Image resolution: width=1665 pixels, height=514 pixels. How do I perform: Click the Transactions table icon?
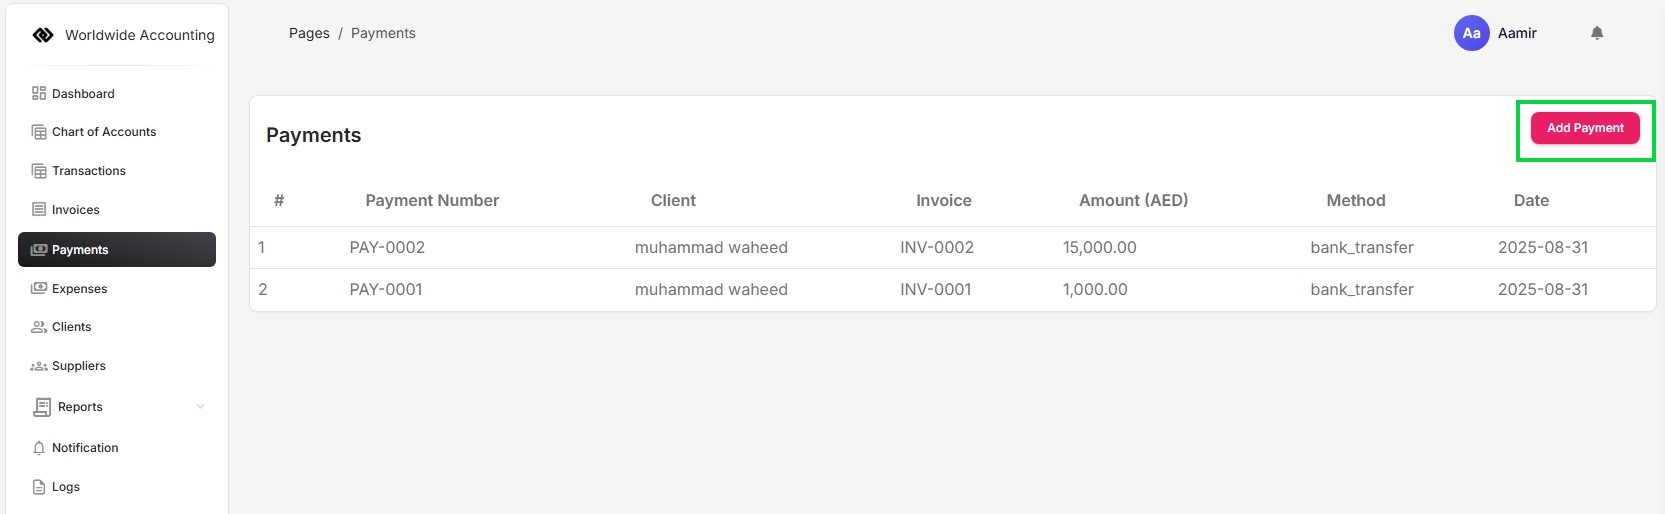click(x=39, y=171)
